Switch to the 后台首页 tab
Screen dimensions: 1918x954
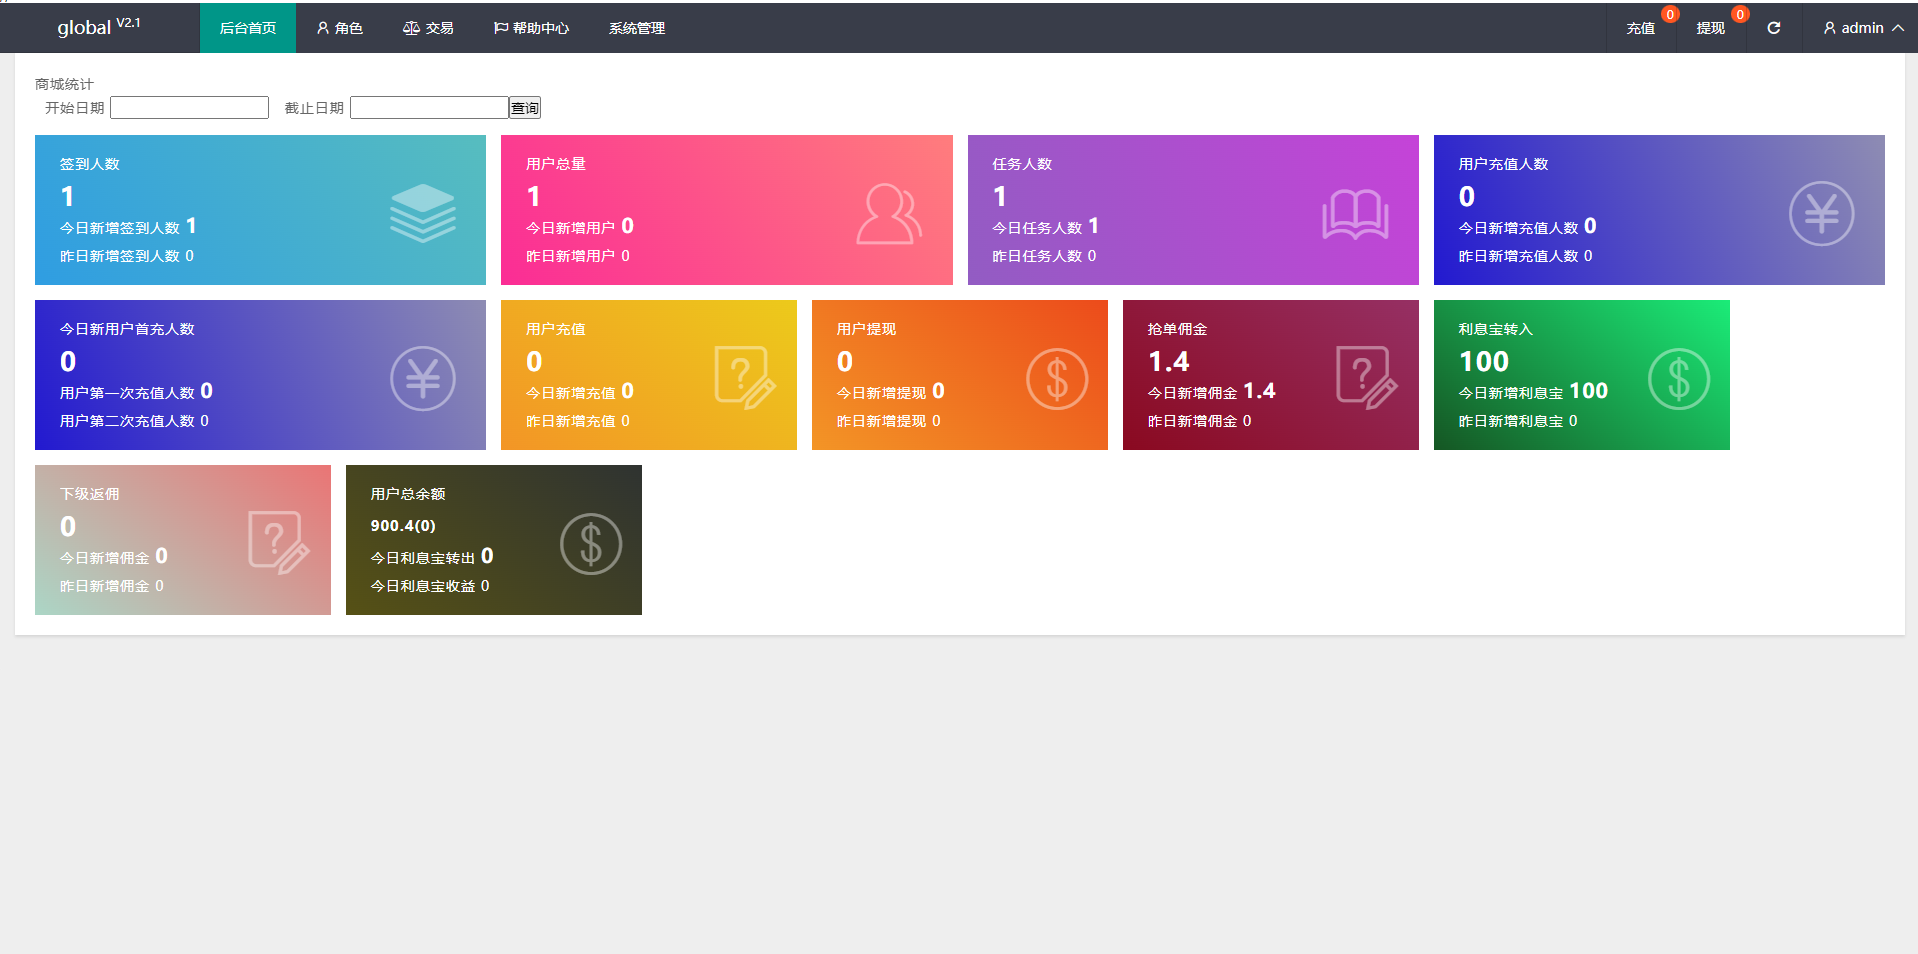pos(247,28)
